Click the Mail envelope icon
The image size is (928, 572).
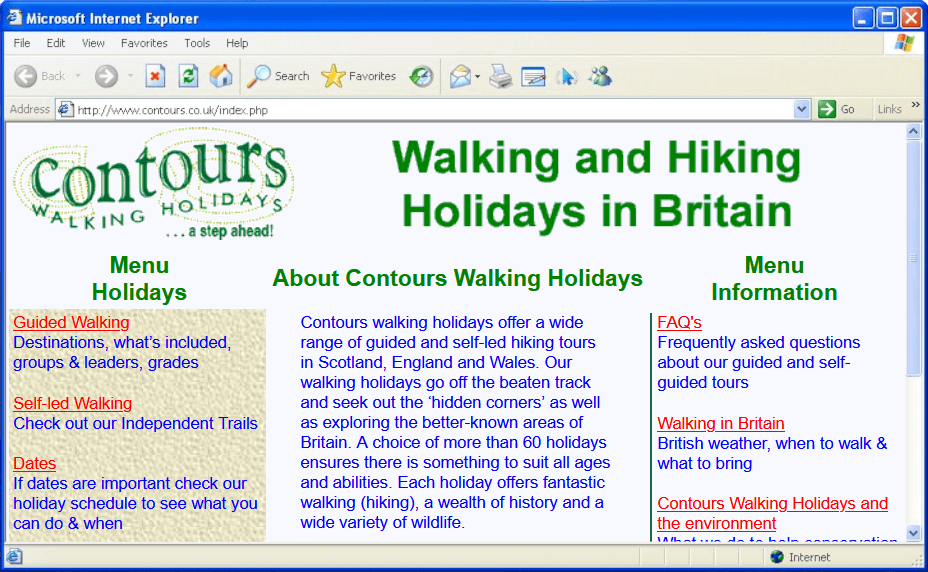point(460,76)
